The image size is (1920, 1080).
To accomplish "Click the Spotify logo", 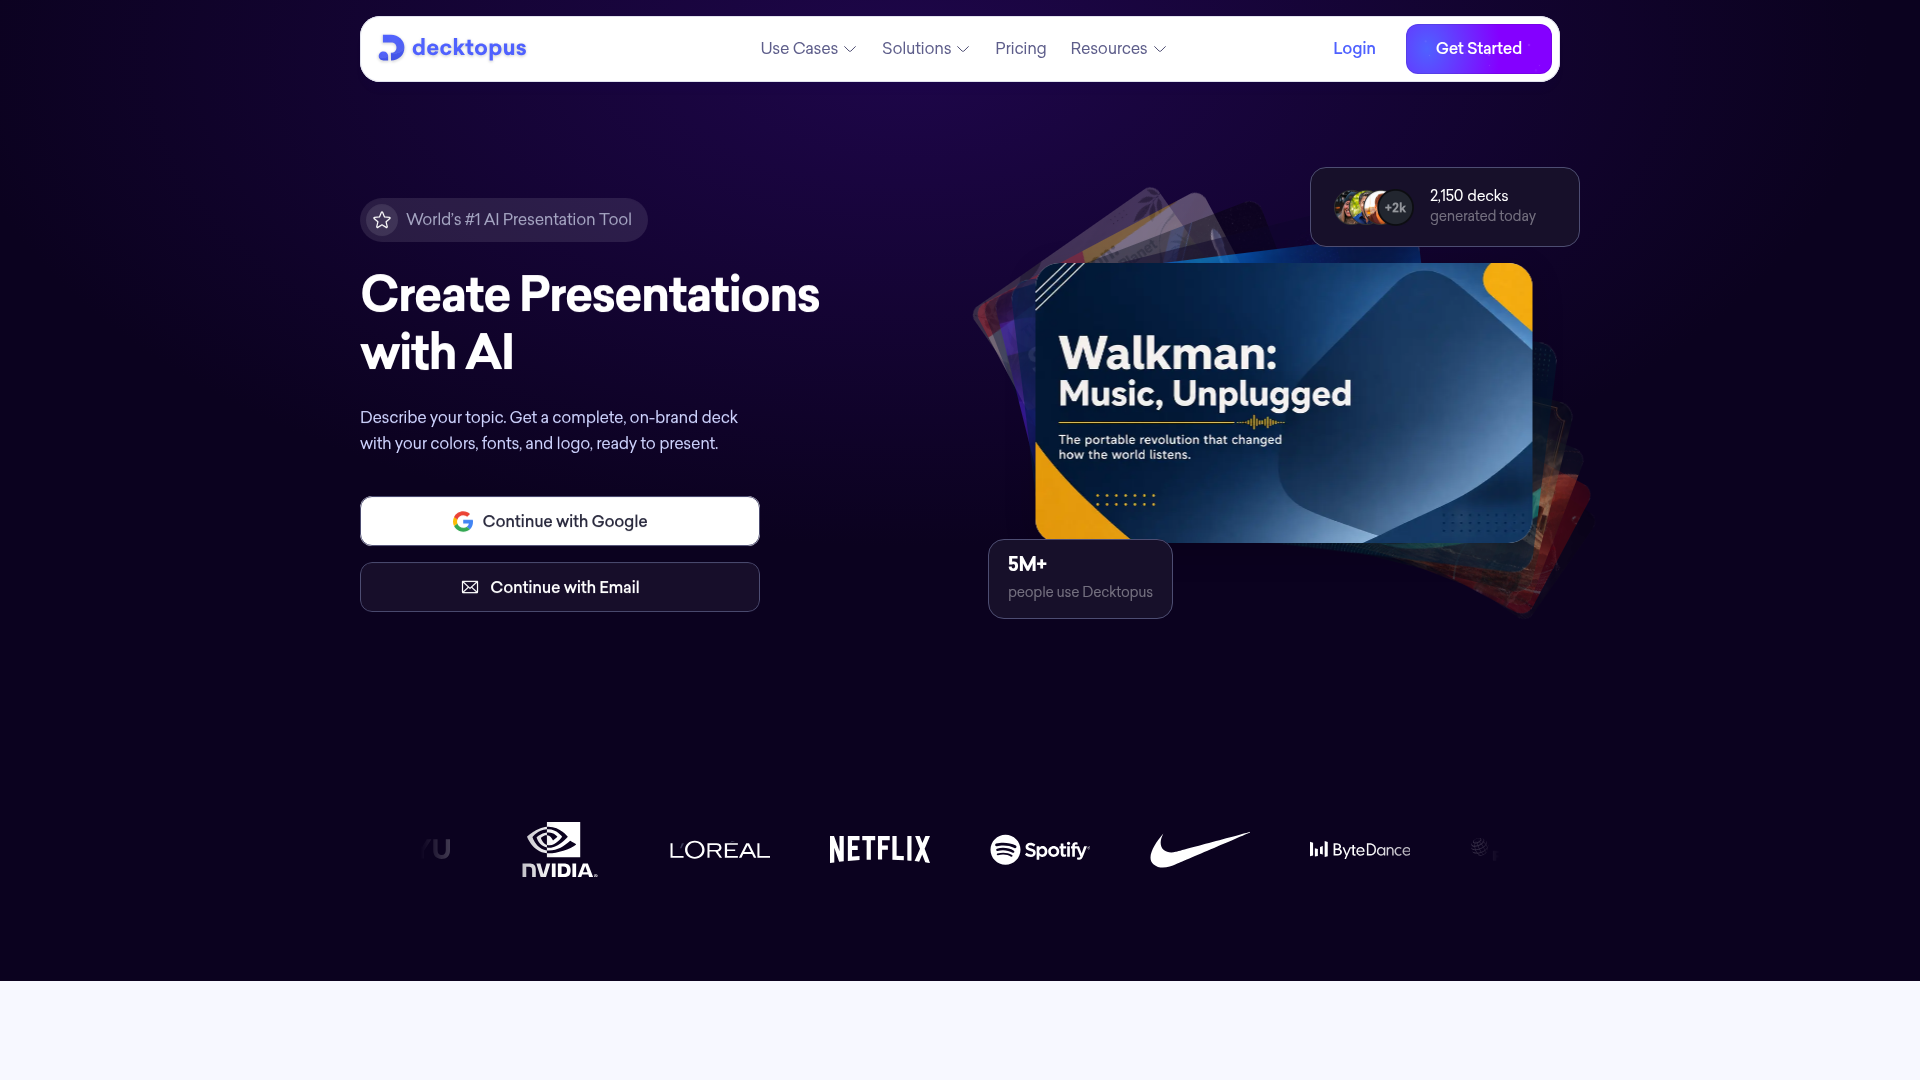I will tap(1040, 850).
